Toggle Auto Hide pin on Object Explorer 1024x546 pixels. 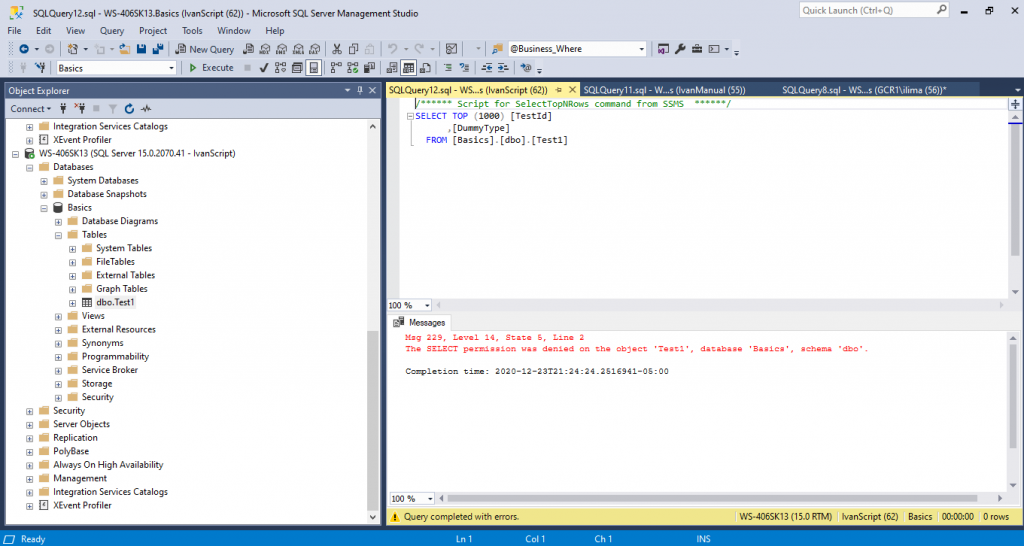[360, 91]
